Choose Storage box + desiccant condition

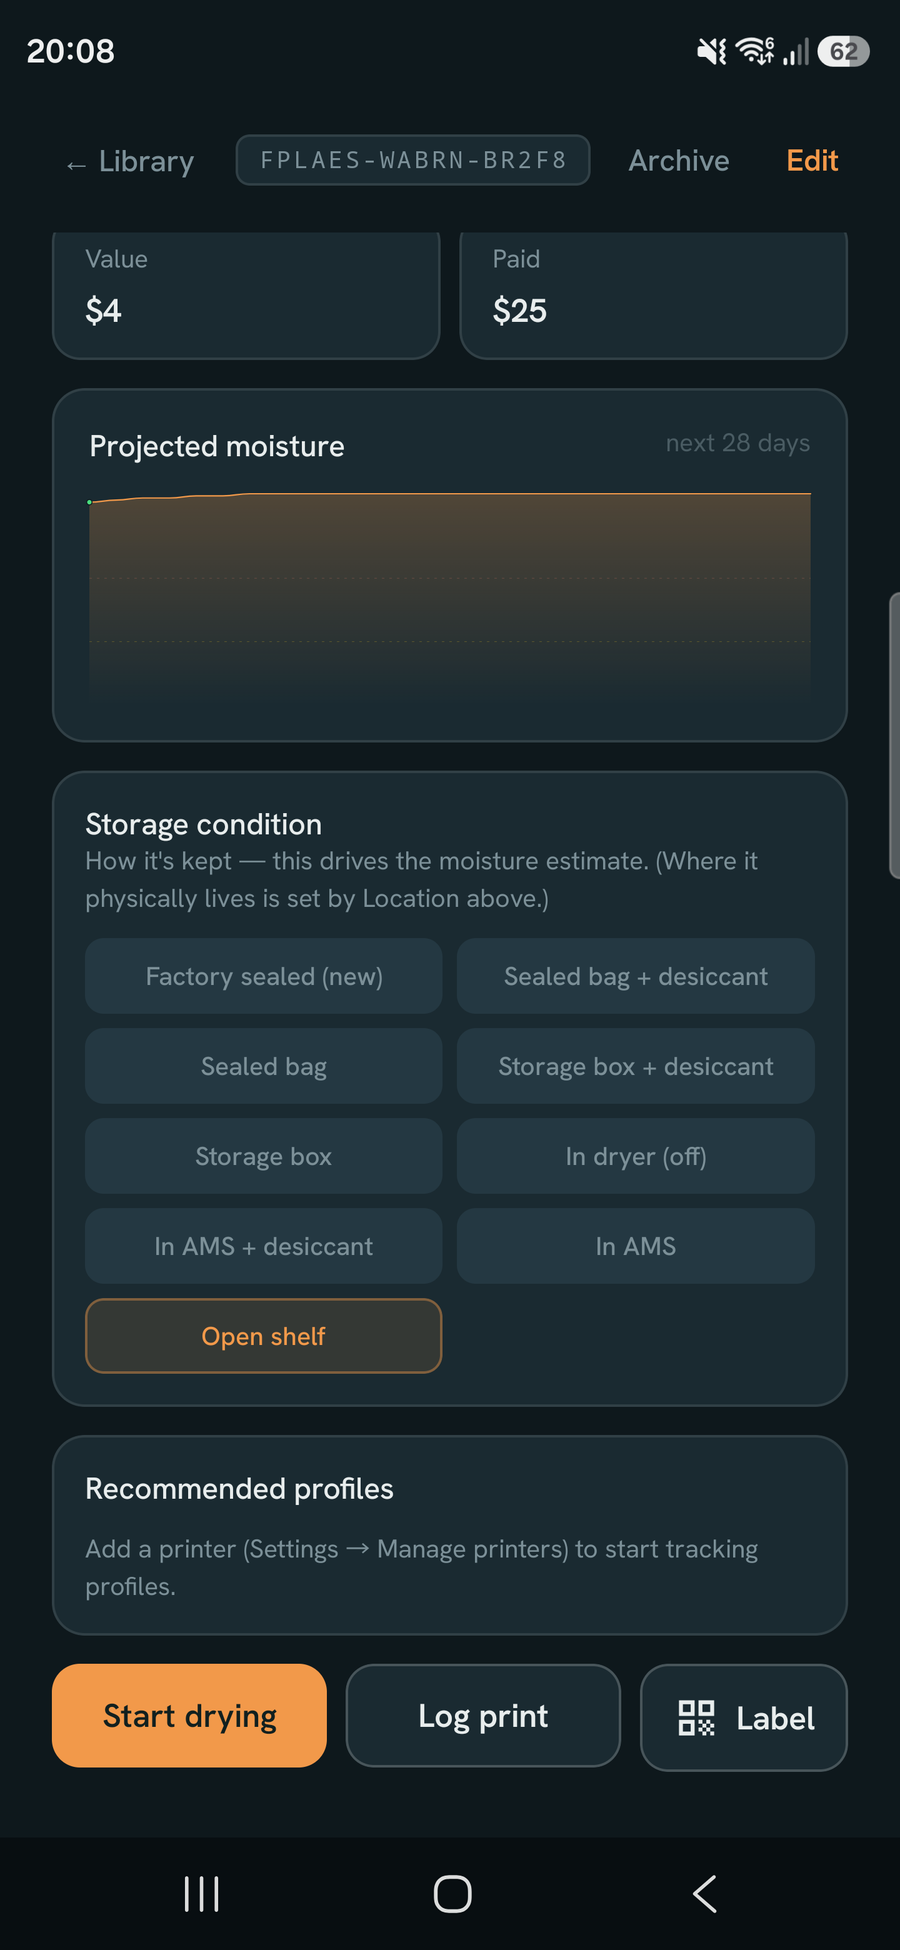click(636, 1066)
